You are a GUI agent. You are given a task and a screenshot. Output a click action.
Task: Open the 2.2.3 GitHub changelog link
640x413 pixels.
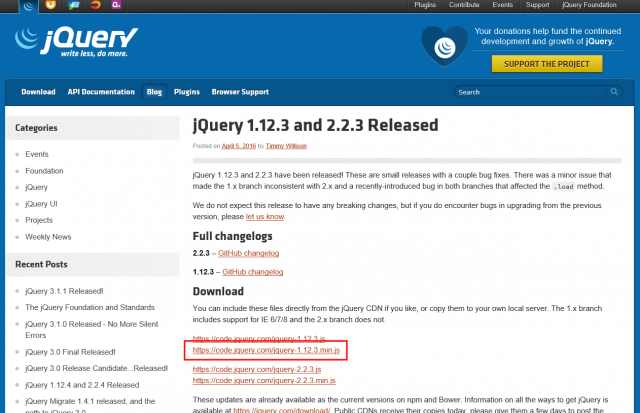249,253
